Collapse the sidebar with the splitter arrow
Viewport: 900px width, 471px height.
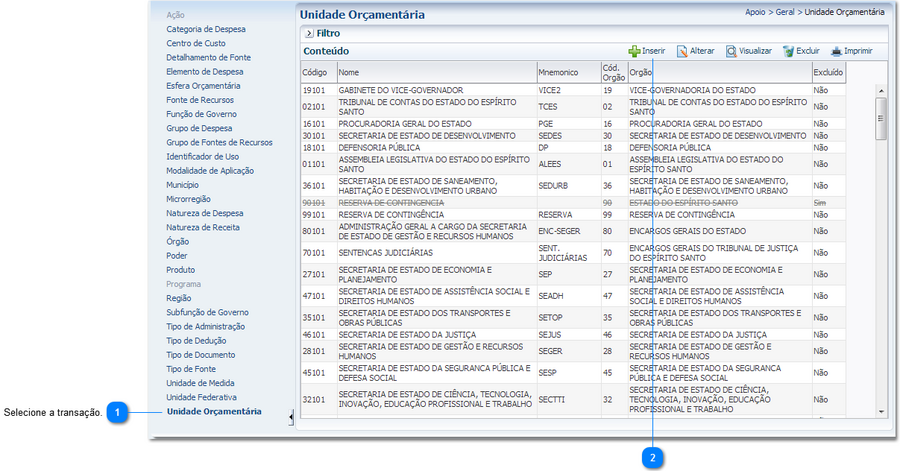(291, 420)
